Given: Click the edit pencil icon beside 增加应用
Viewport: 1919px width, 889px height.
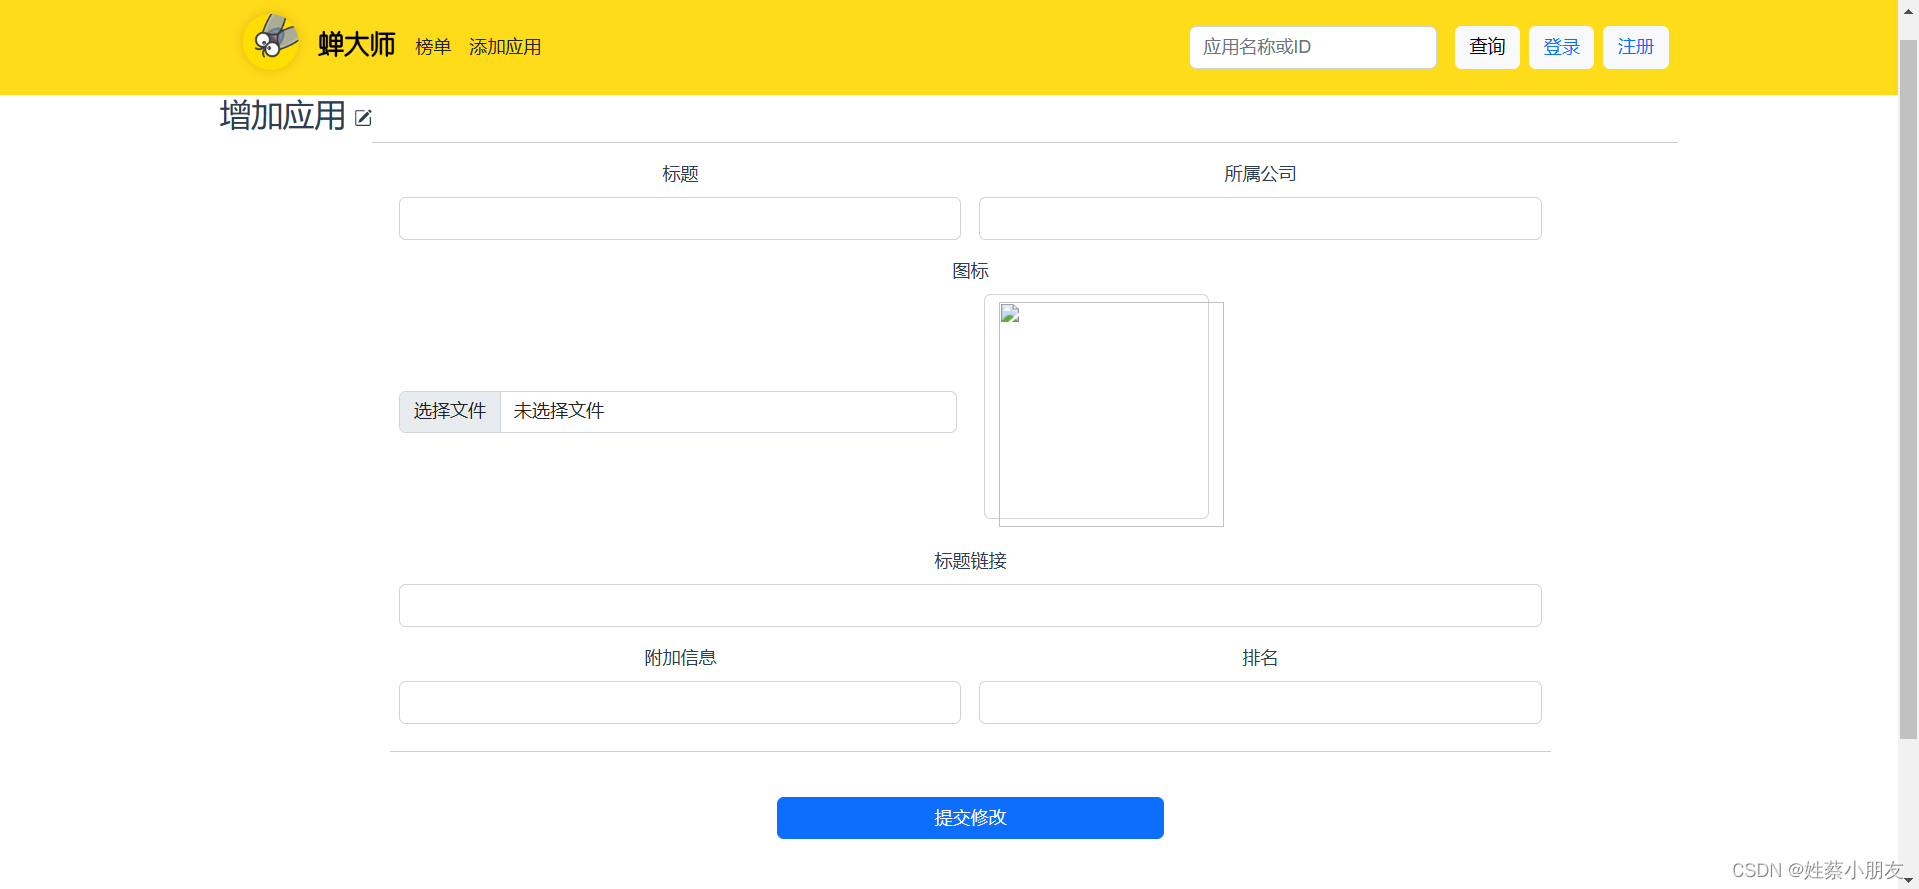Looking at the screenshot, I should [x=363, y=118].
